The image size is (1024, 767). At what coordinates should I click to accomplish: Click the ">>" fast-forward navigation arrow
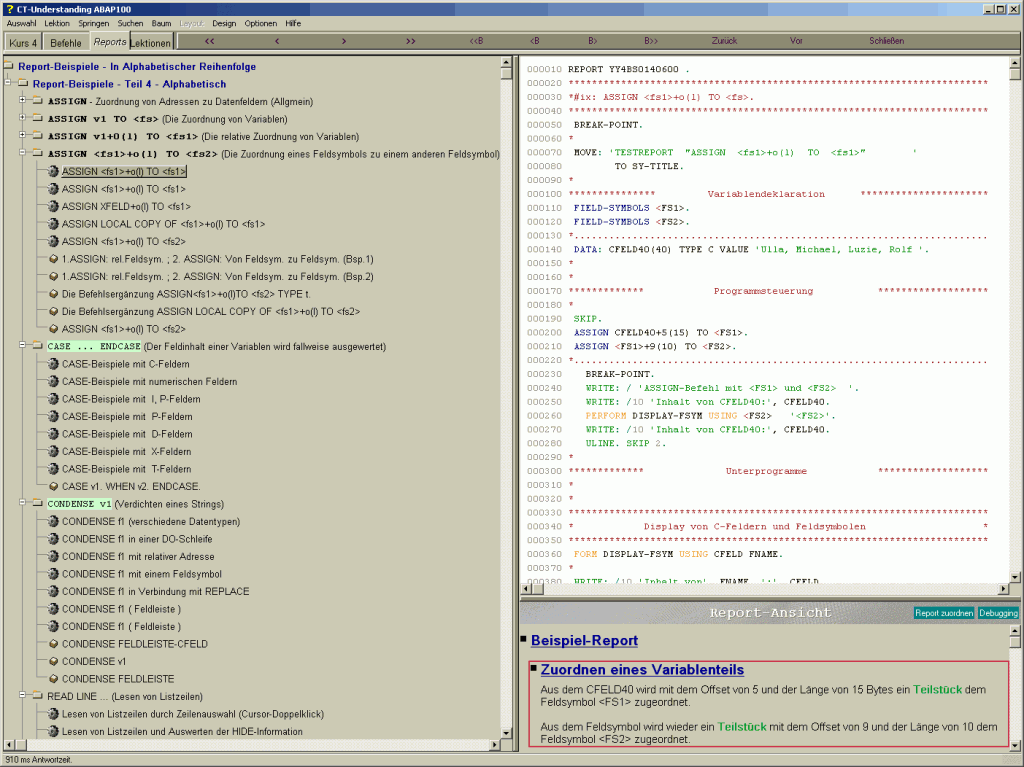coord(410,41)
